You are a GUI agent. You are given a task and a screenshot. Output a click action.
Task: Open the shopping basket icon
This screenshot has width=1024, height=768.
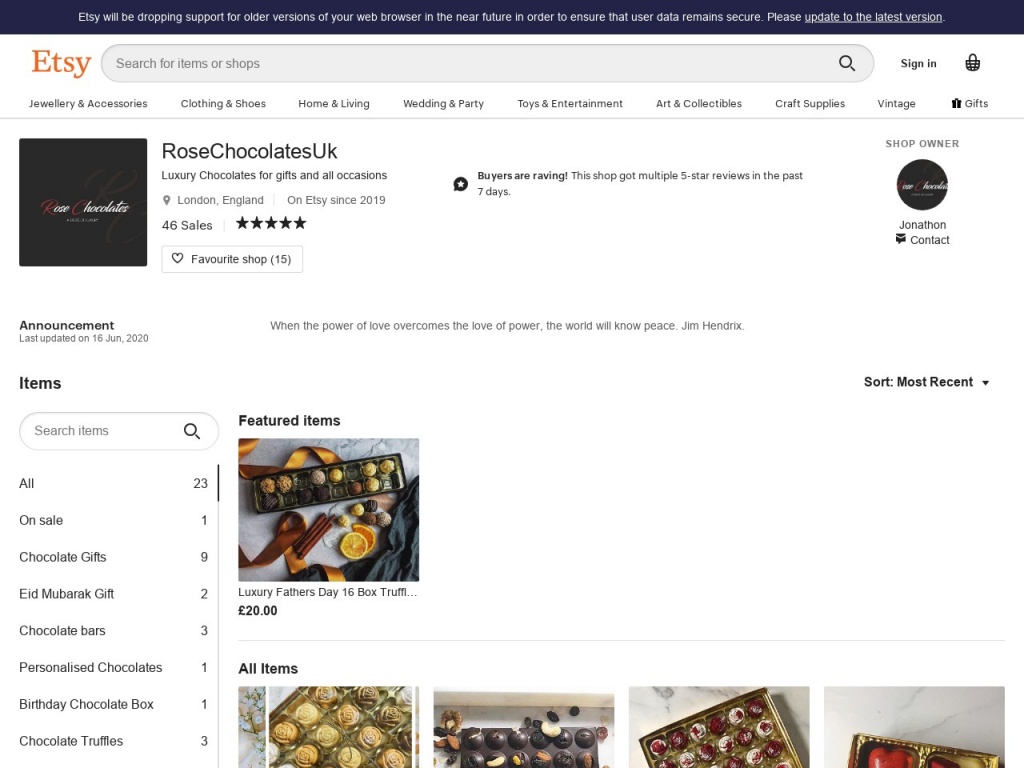(x=972, y=63)
